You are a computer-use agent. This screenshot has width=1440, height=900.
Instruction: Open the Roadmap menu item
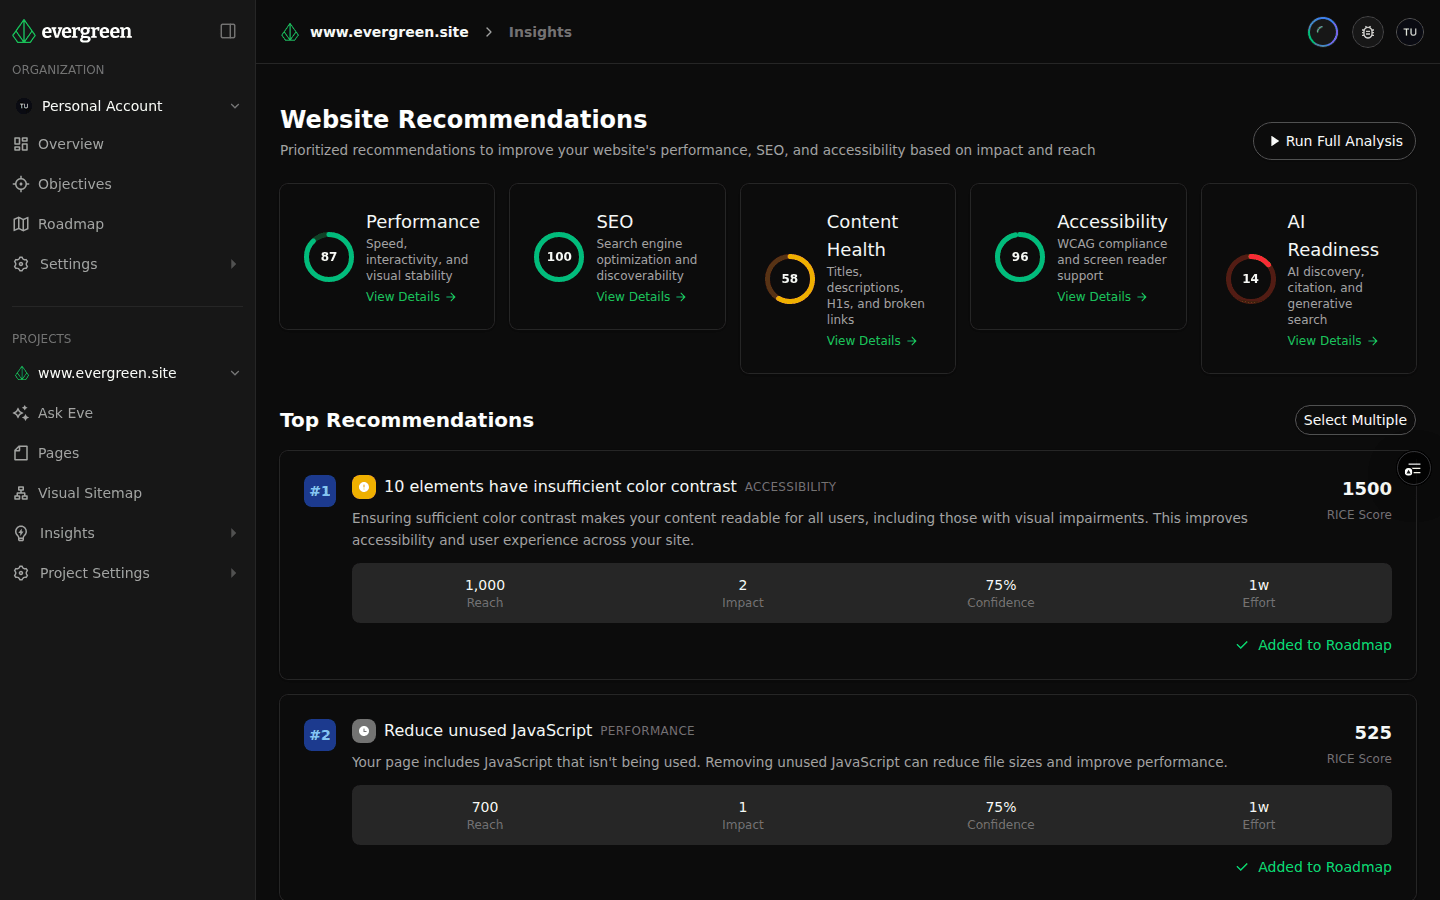coord(70,224)
